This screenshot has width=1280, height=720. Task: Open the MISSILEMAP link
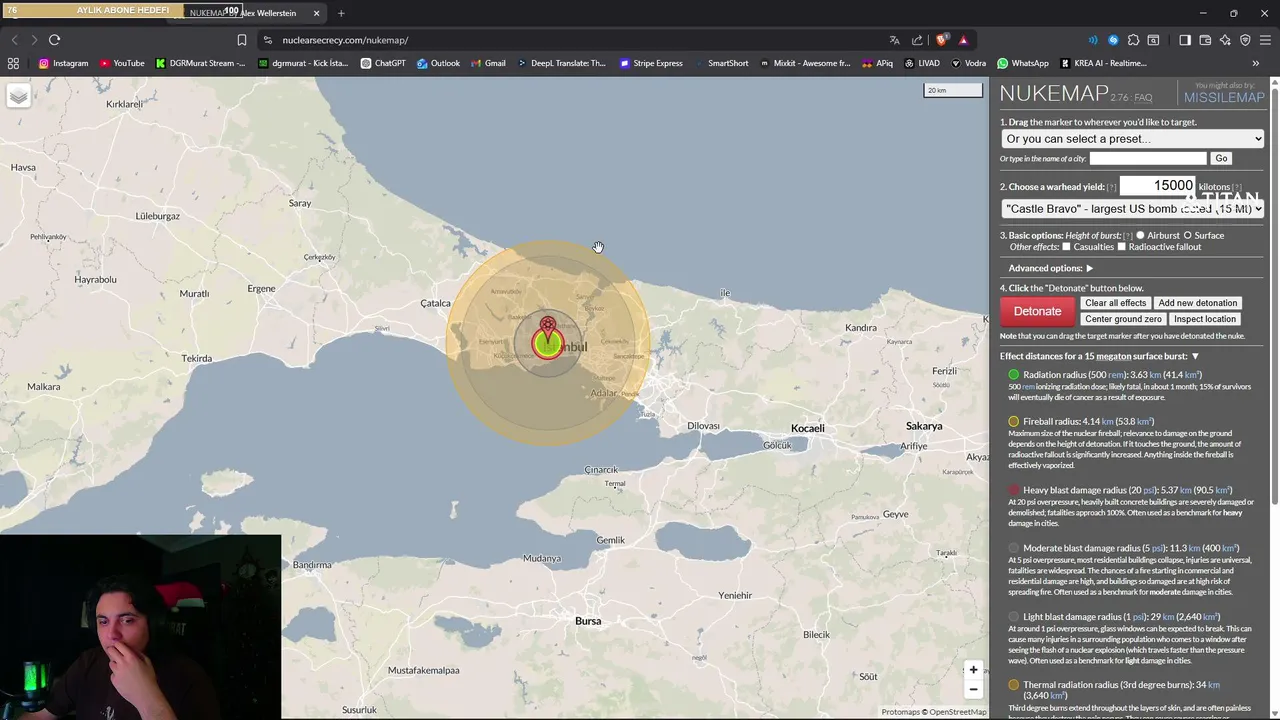coord(1224,97)
